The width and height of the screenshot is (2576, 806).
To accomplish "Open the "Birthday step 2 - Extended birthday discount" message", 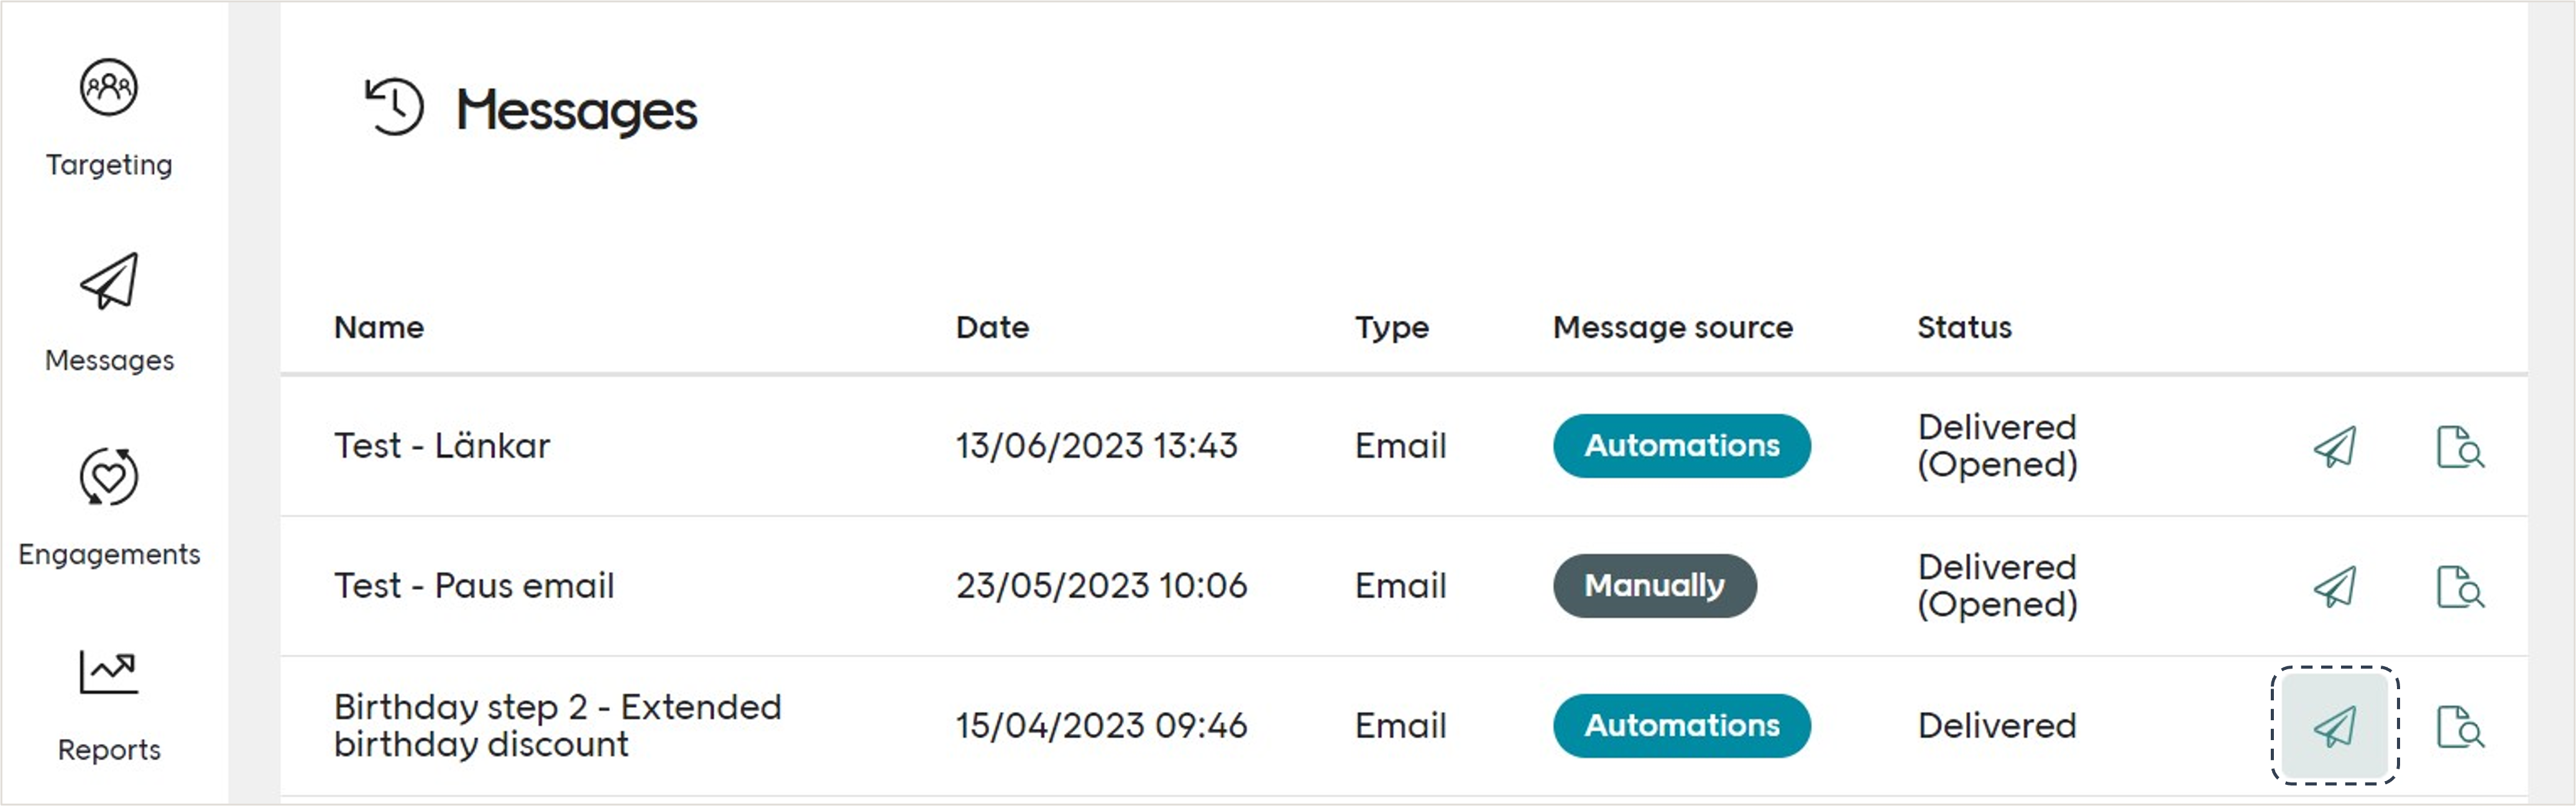I will (557, 725).
